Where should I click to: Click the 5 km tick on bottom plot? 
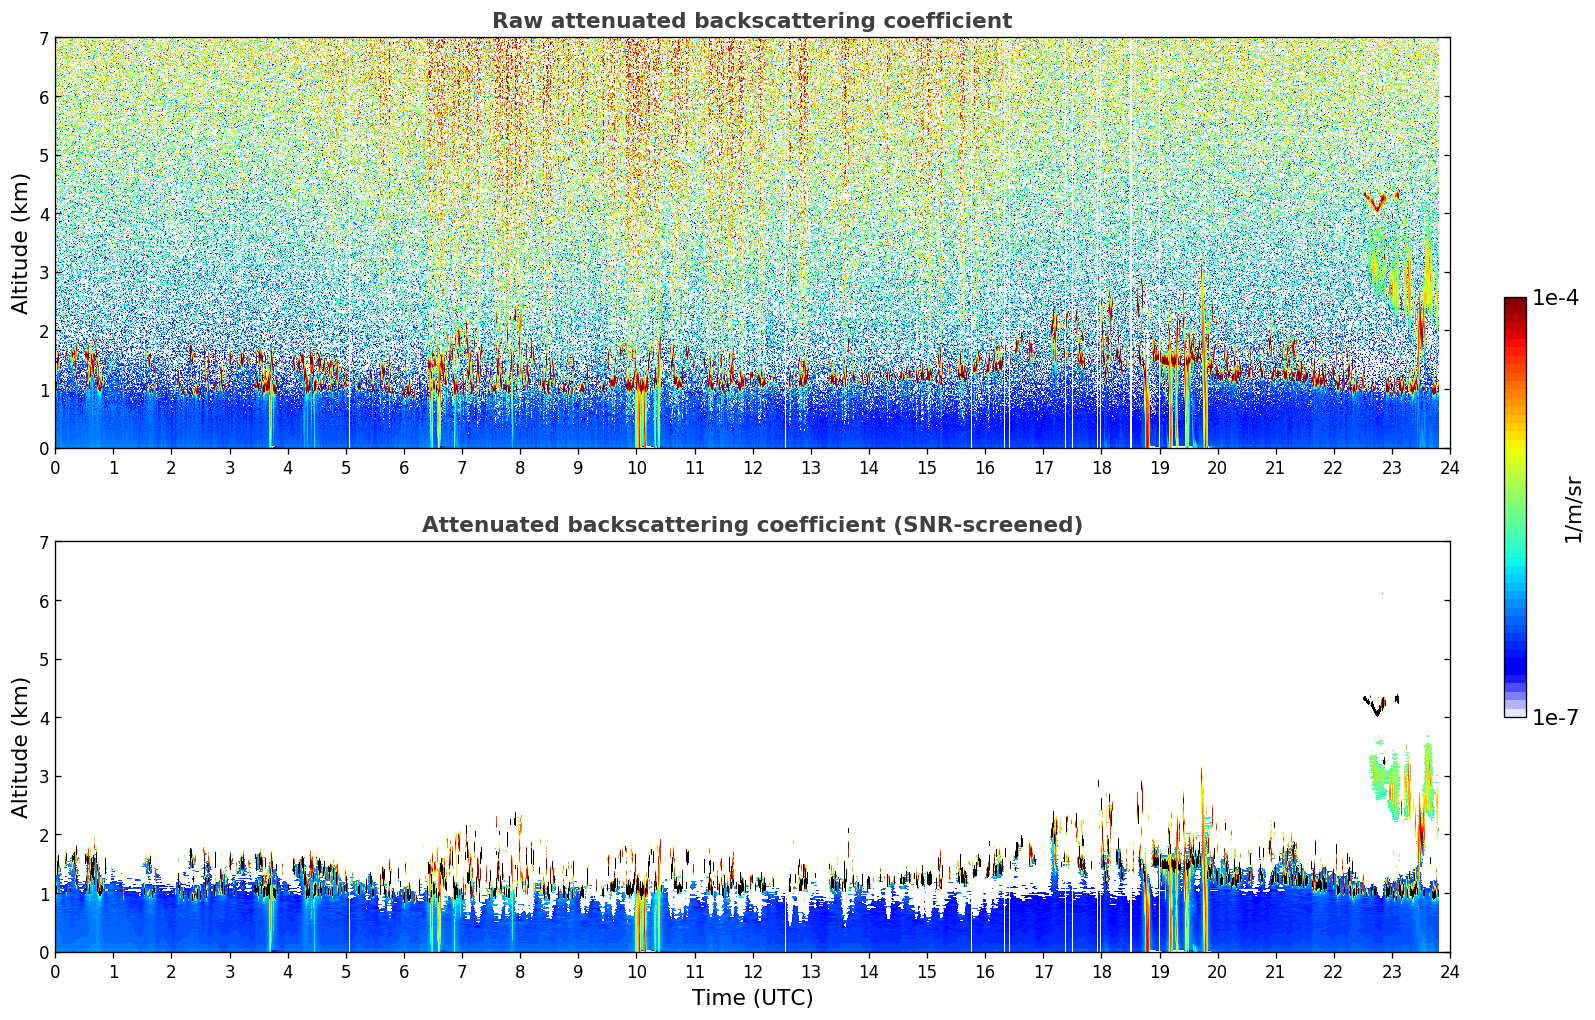click(43, 659)
